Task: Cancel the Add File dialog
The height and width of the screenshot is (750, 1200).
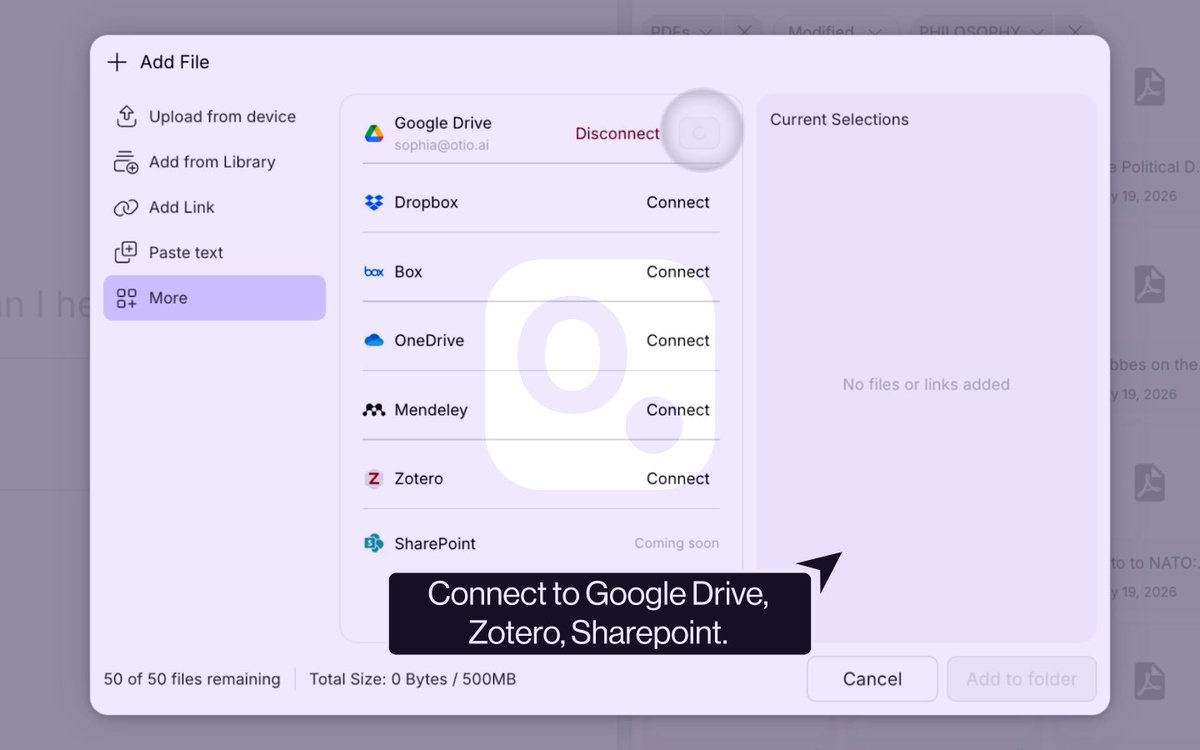Action: [x=872, y=679]
